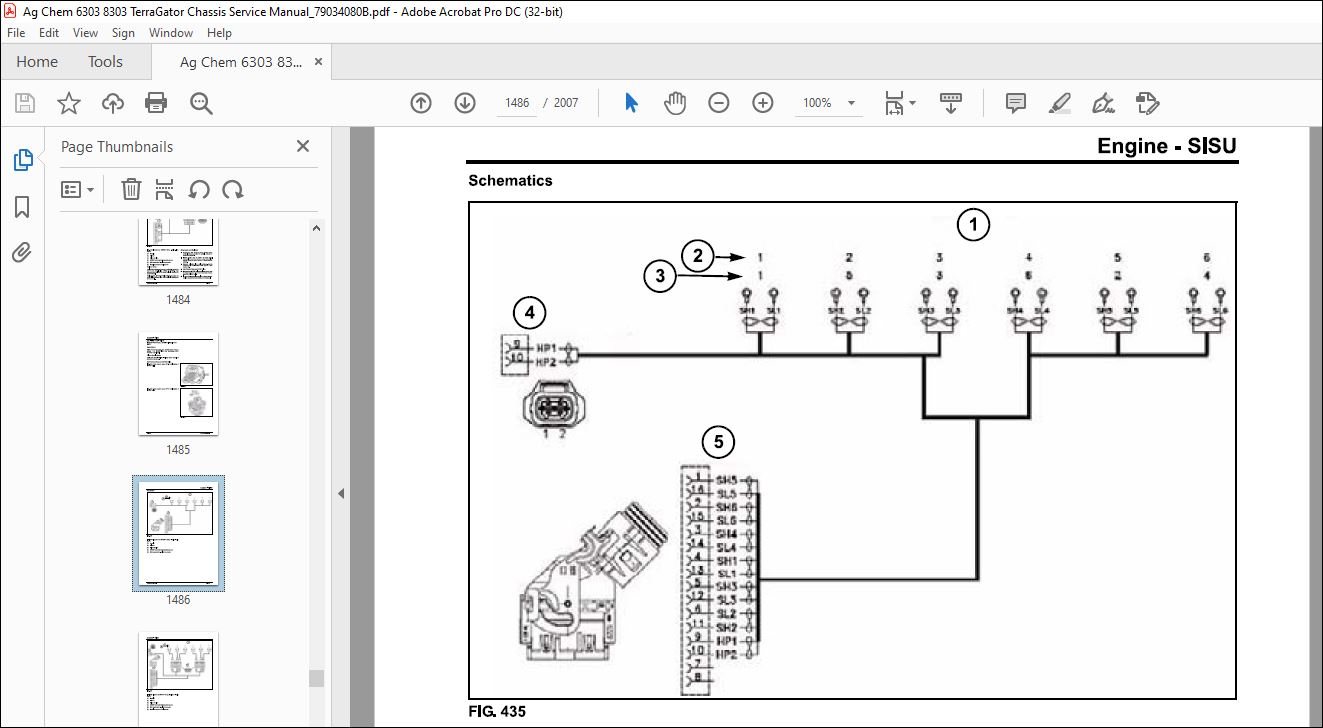This screenshot has width=1323, height=728.
Task: Go to next page with down arrow
Action: point(465,103)
